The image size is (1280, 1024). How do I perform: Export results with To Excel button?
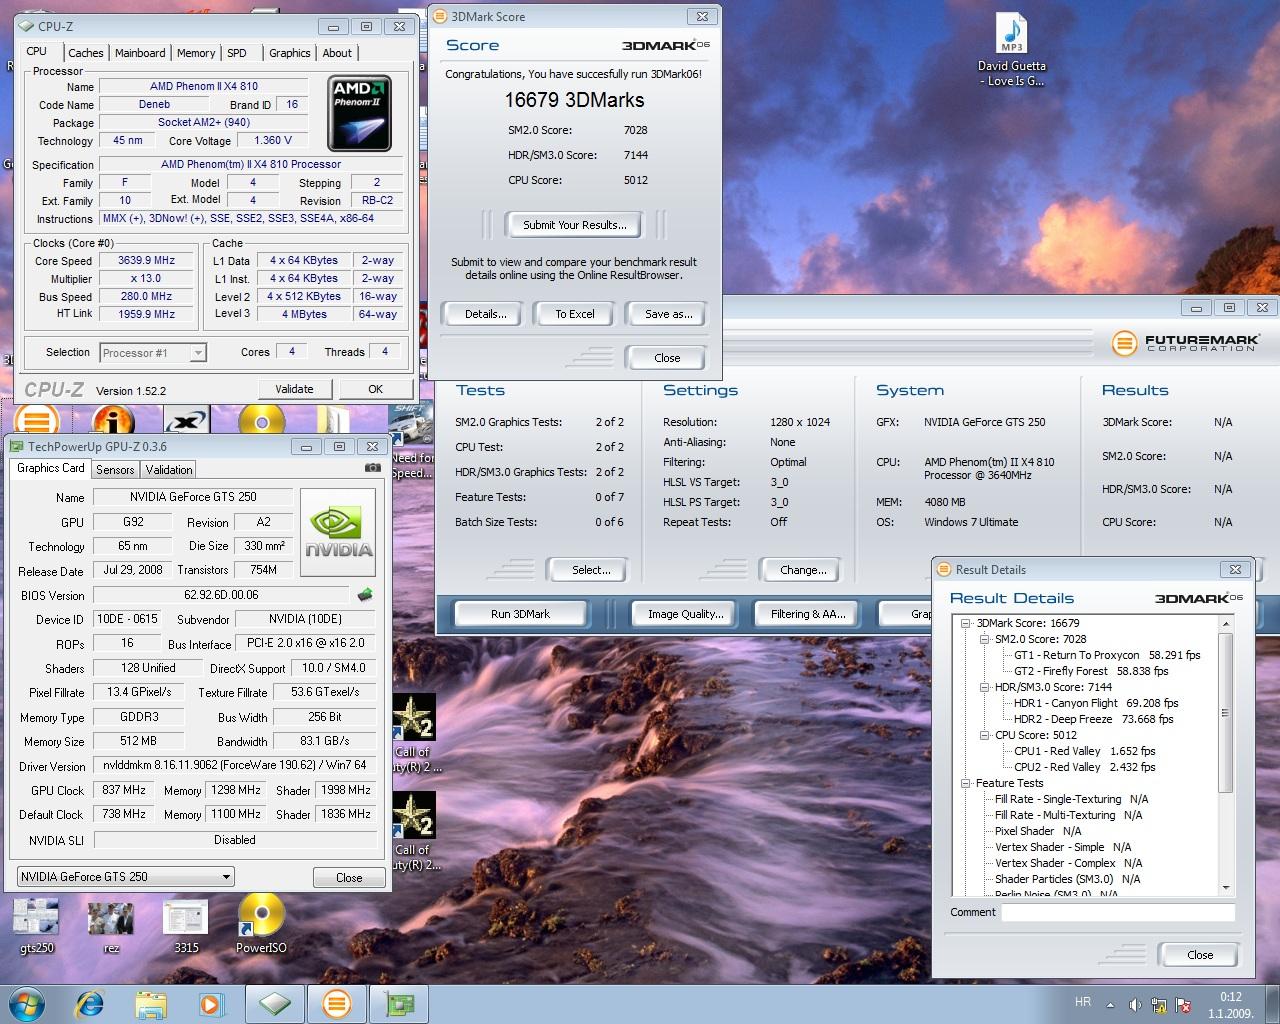click(575, 314)
